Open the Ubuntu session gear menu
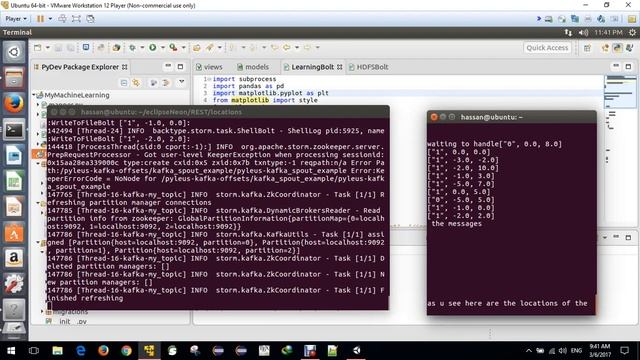Image resolution: width=640 pixels, height=360 pixels. [632, 32]
